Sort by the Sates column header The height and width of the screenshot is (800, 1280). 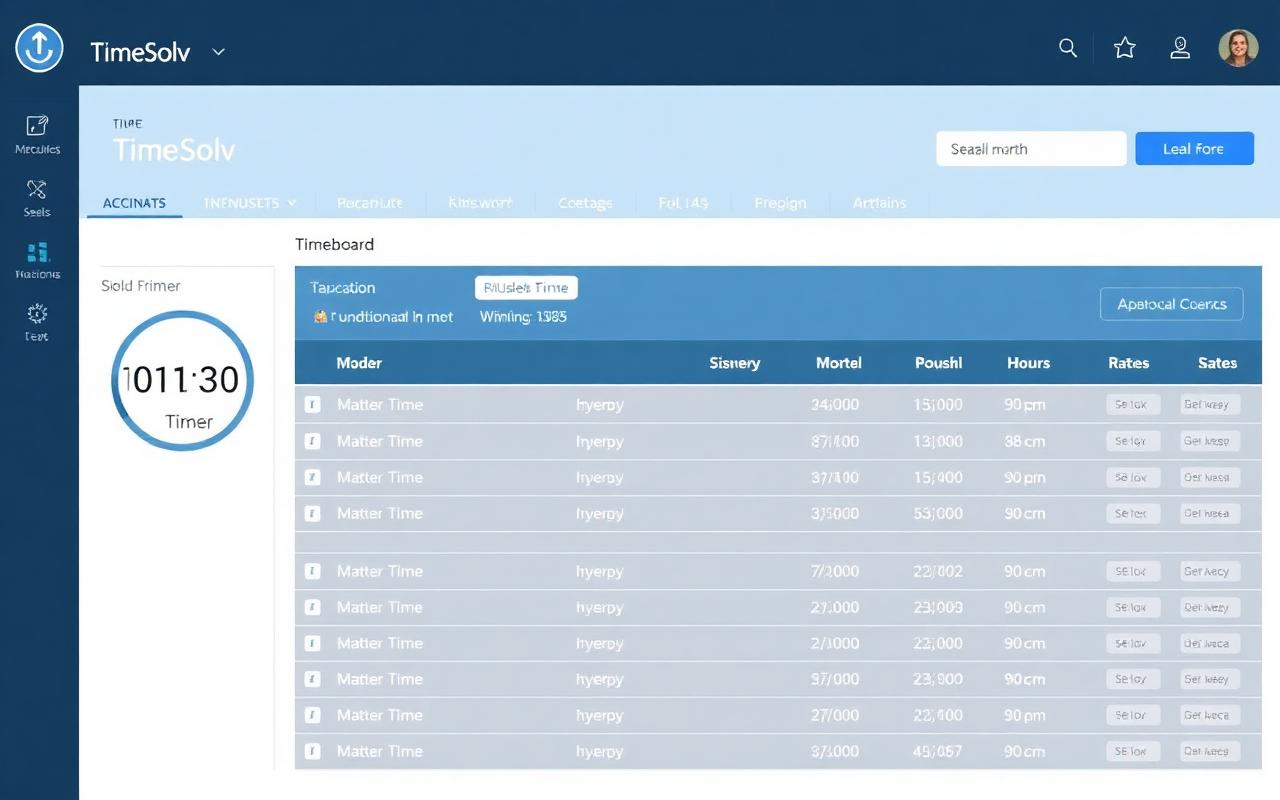(x=1218, y=363)
